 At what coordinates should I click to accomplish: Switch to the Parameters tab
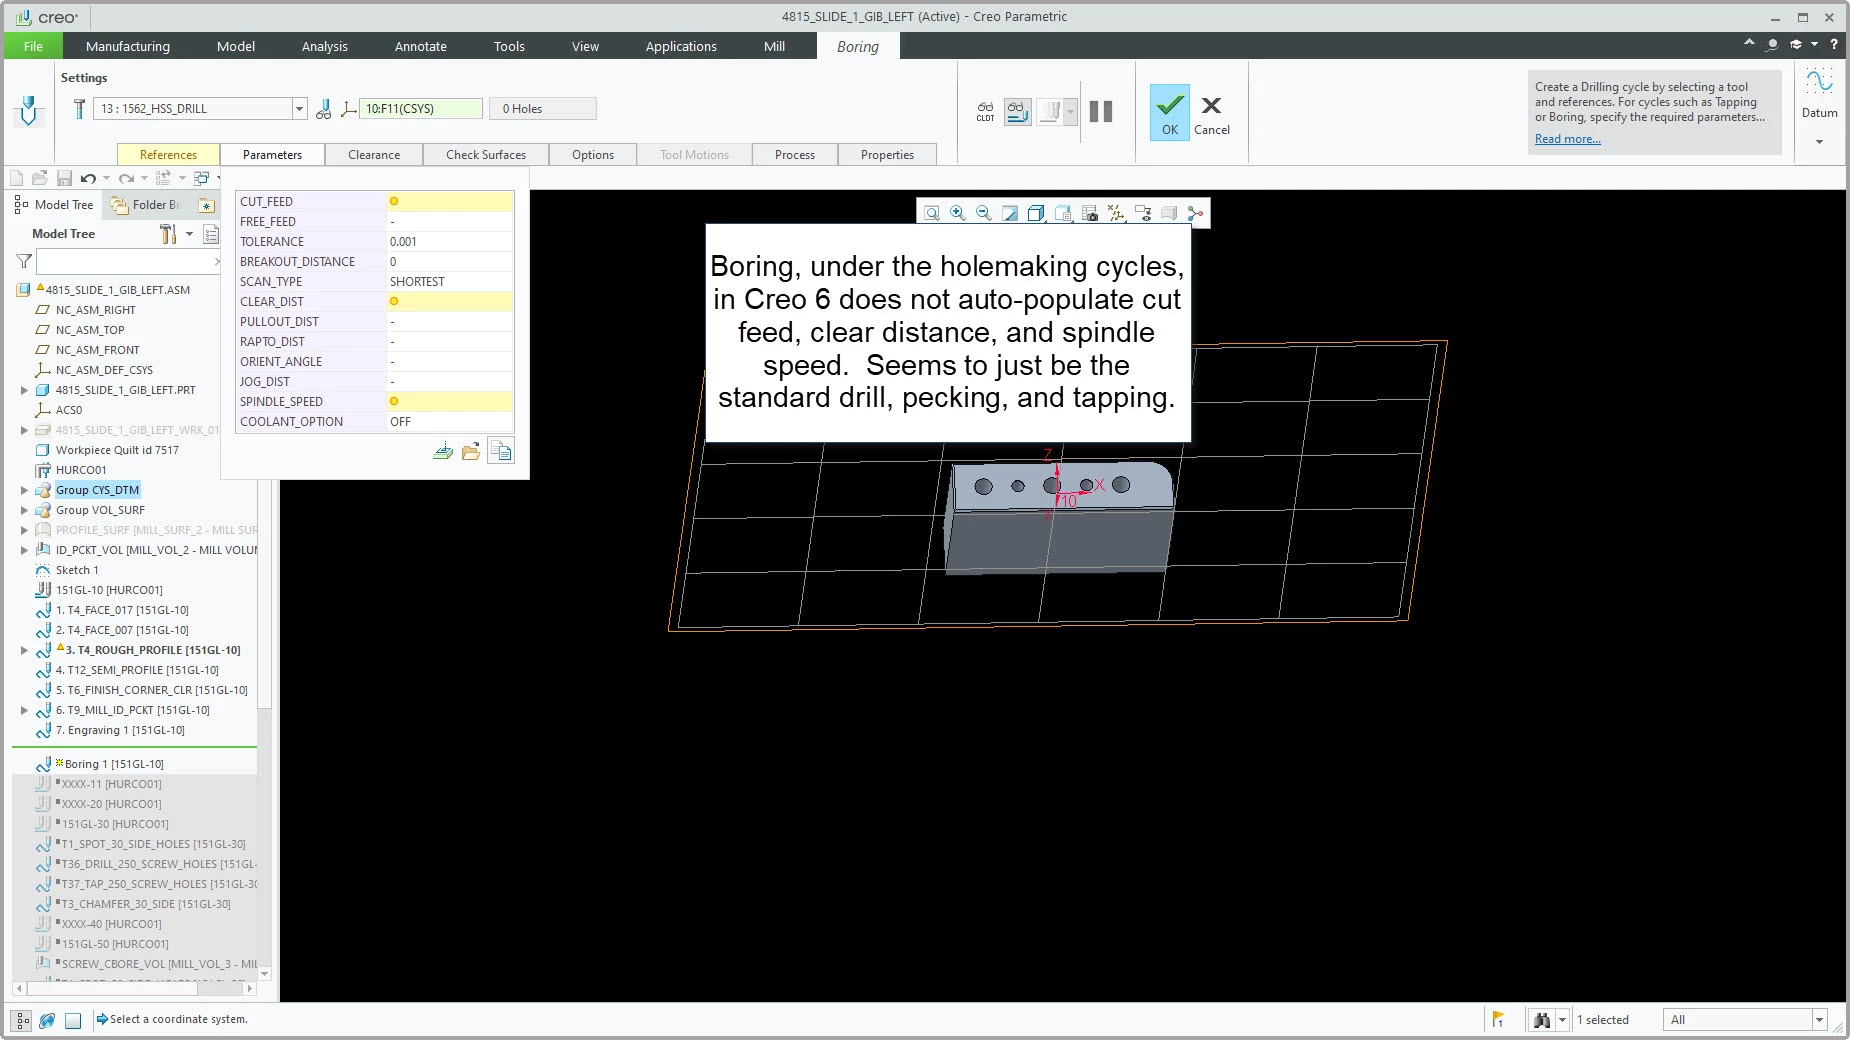click(x=272, y=155)
